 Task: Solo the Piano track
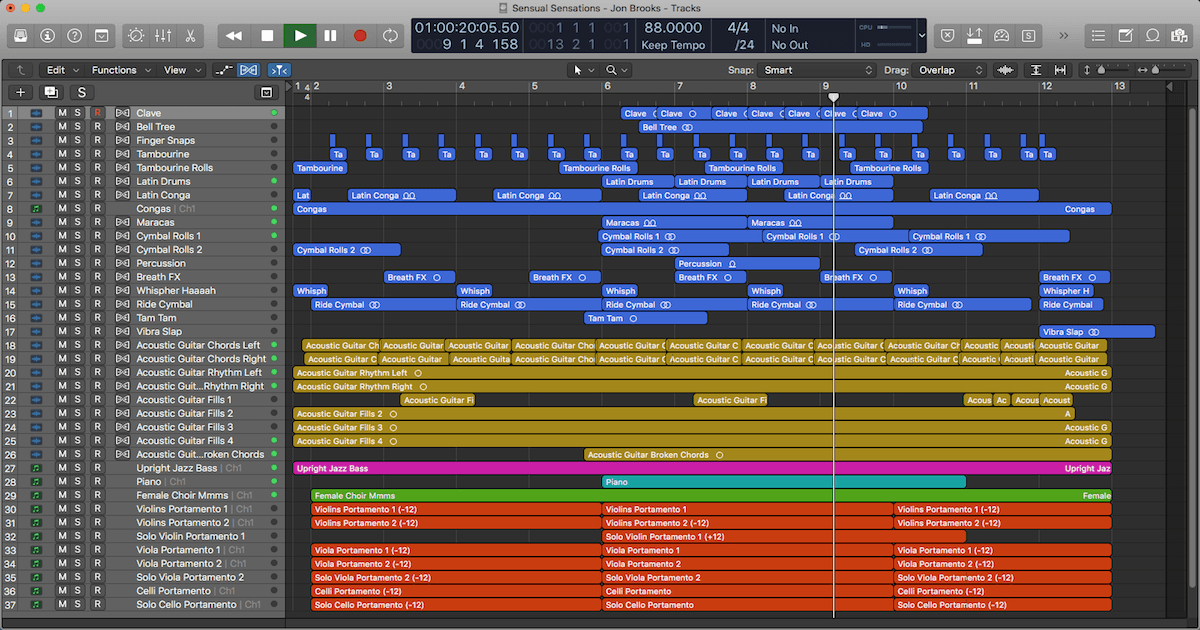pos(78,481)
